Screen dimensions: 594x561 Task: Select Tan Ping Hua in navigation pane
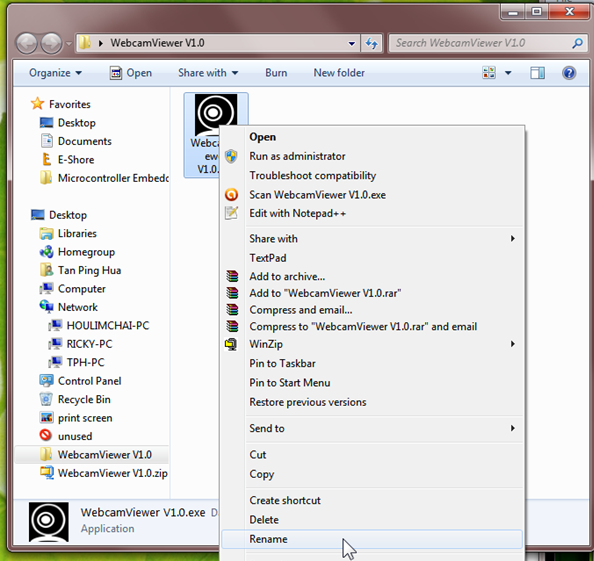(89, 270)
